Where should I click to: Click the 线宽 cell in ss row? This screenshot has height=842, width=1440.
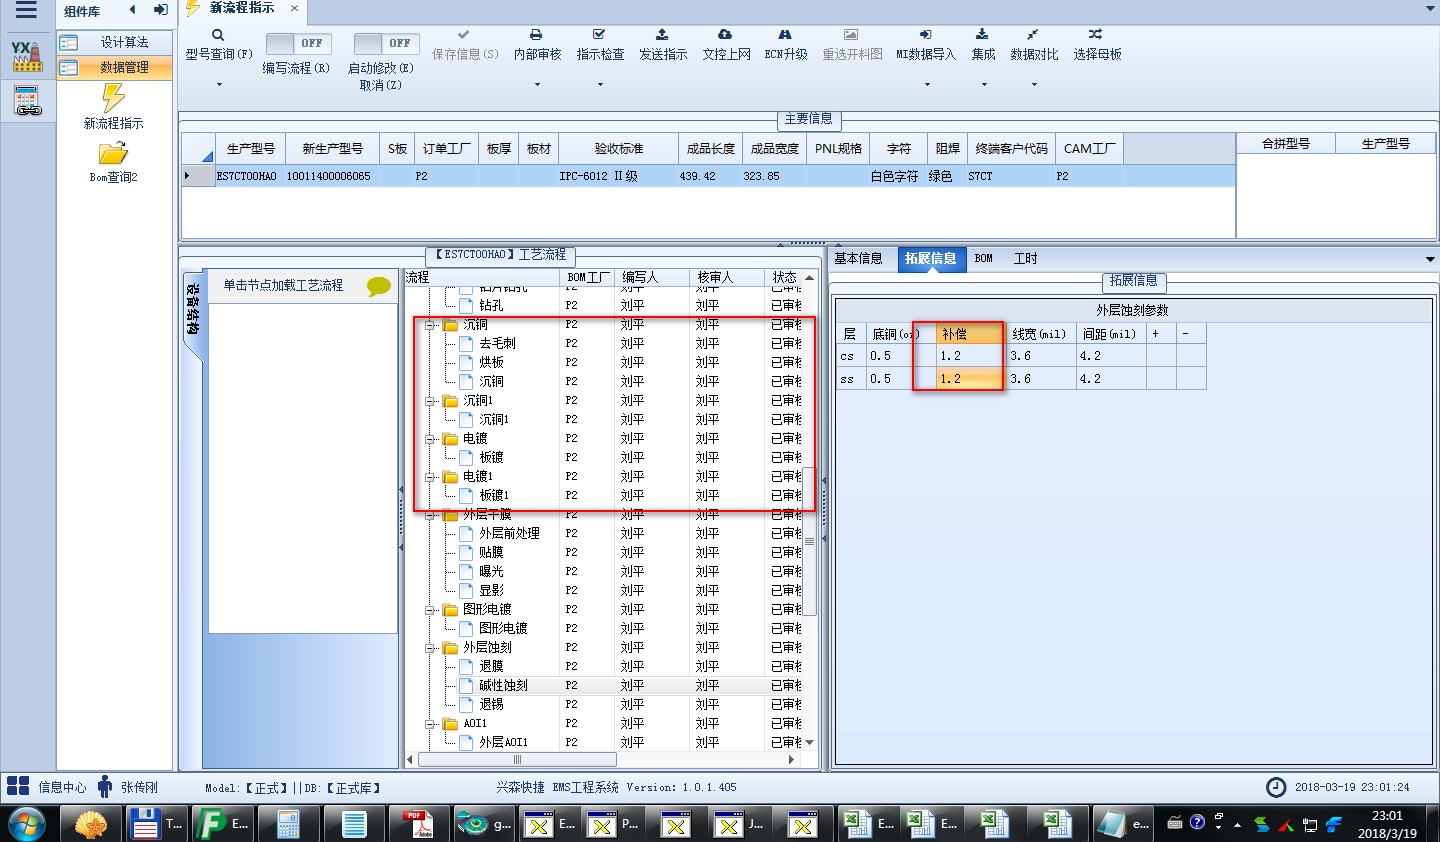click(1041, 379)
